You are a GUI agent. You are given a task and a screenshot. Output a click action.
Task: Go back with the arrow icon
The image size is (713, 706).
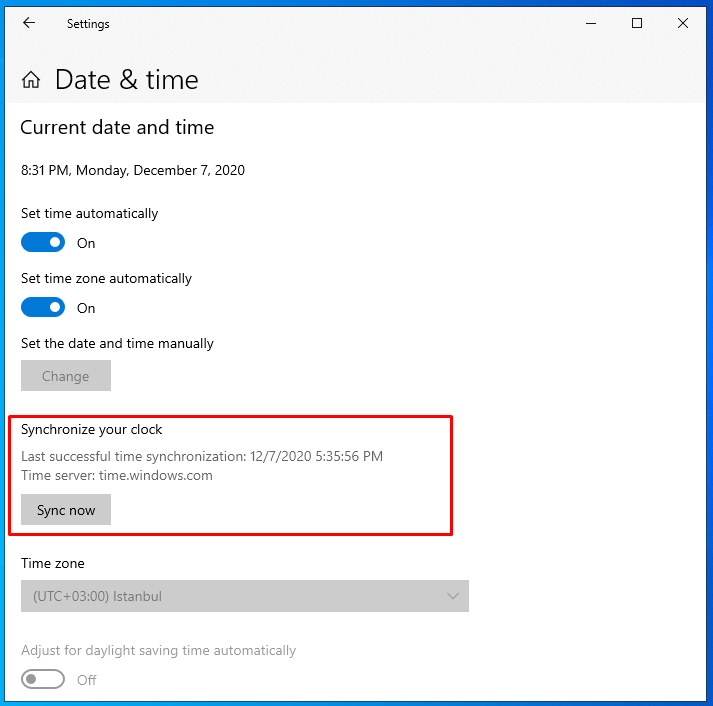pos(29,23)
